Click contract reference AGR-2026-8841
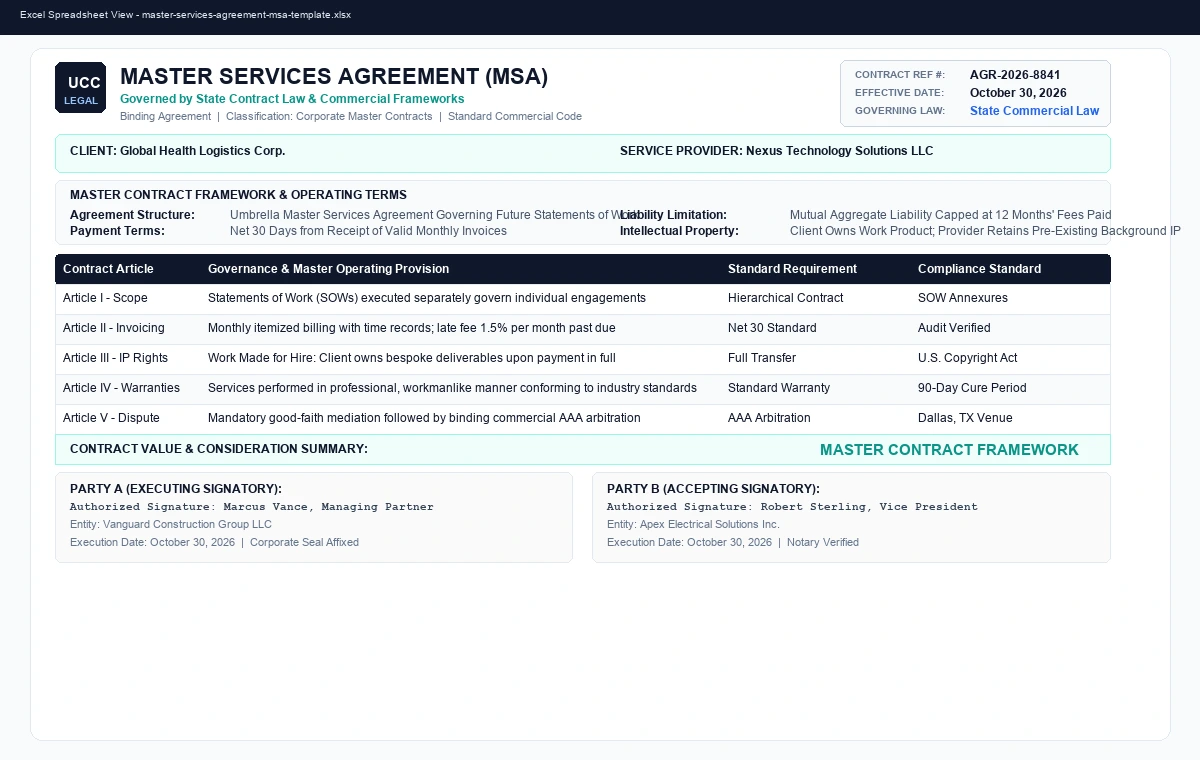Viewport: 1200px width, 760px height. pyautogui.click(x=1015, y=75)
